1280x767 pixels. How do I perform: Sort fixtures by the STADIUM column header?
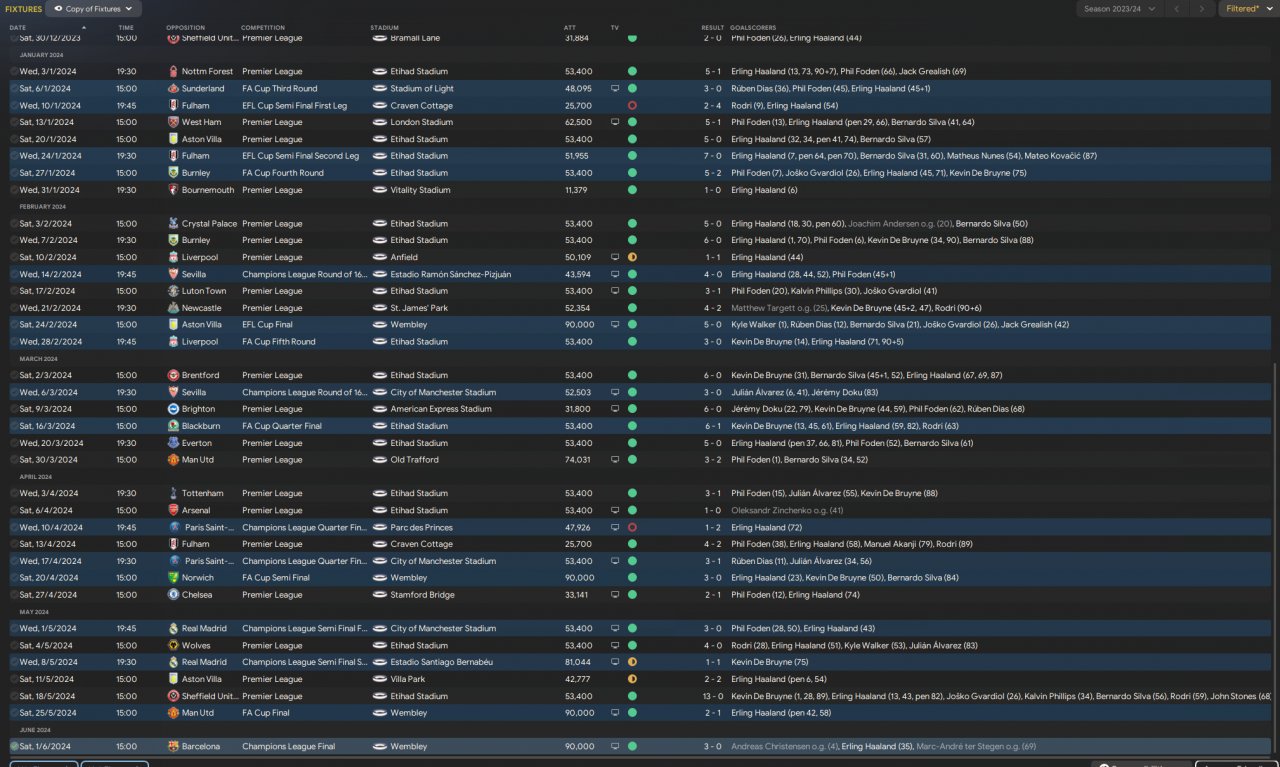384,28
